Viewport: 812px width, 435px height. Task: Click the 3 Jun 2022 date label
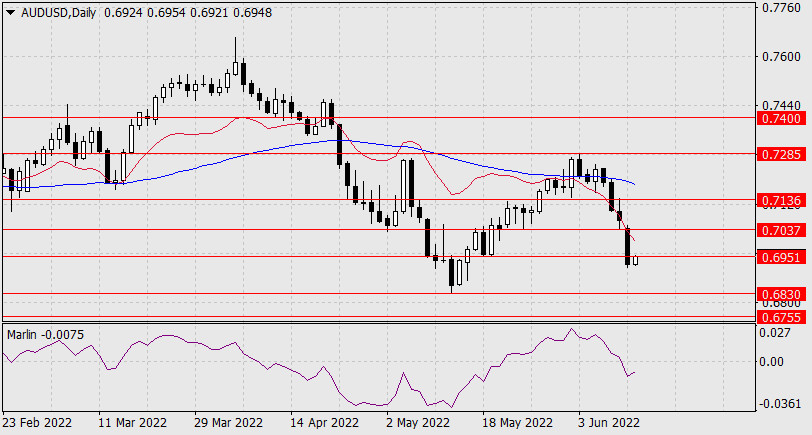pyautogui.click(x=610, y=423)
